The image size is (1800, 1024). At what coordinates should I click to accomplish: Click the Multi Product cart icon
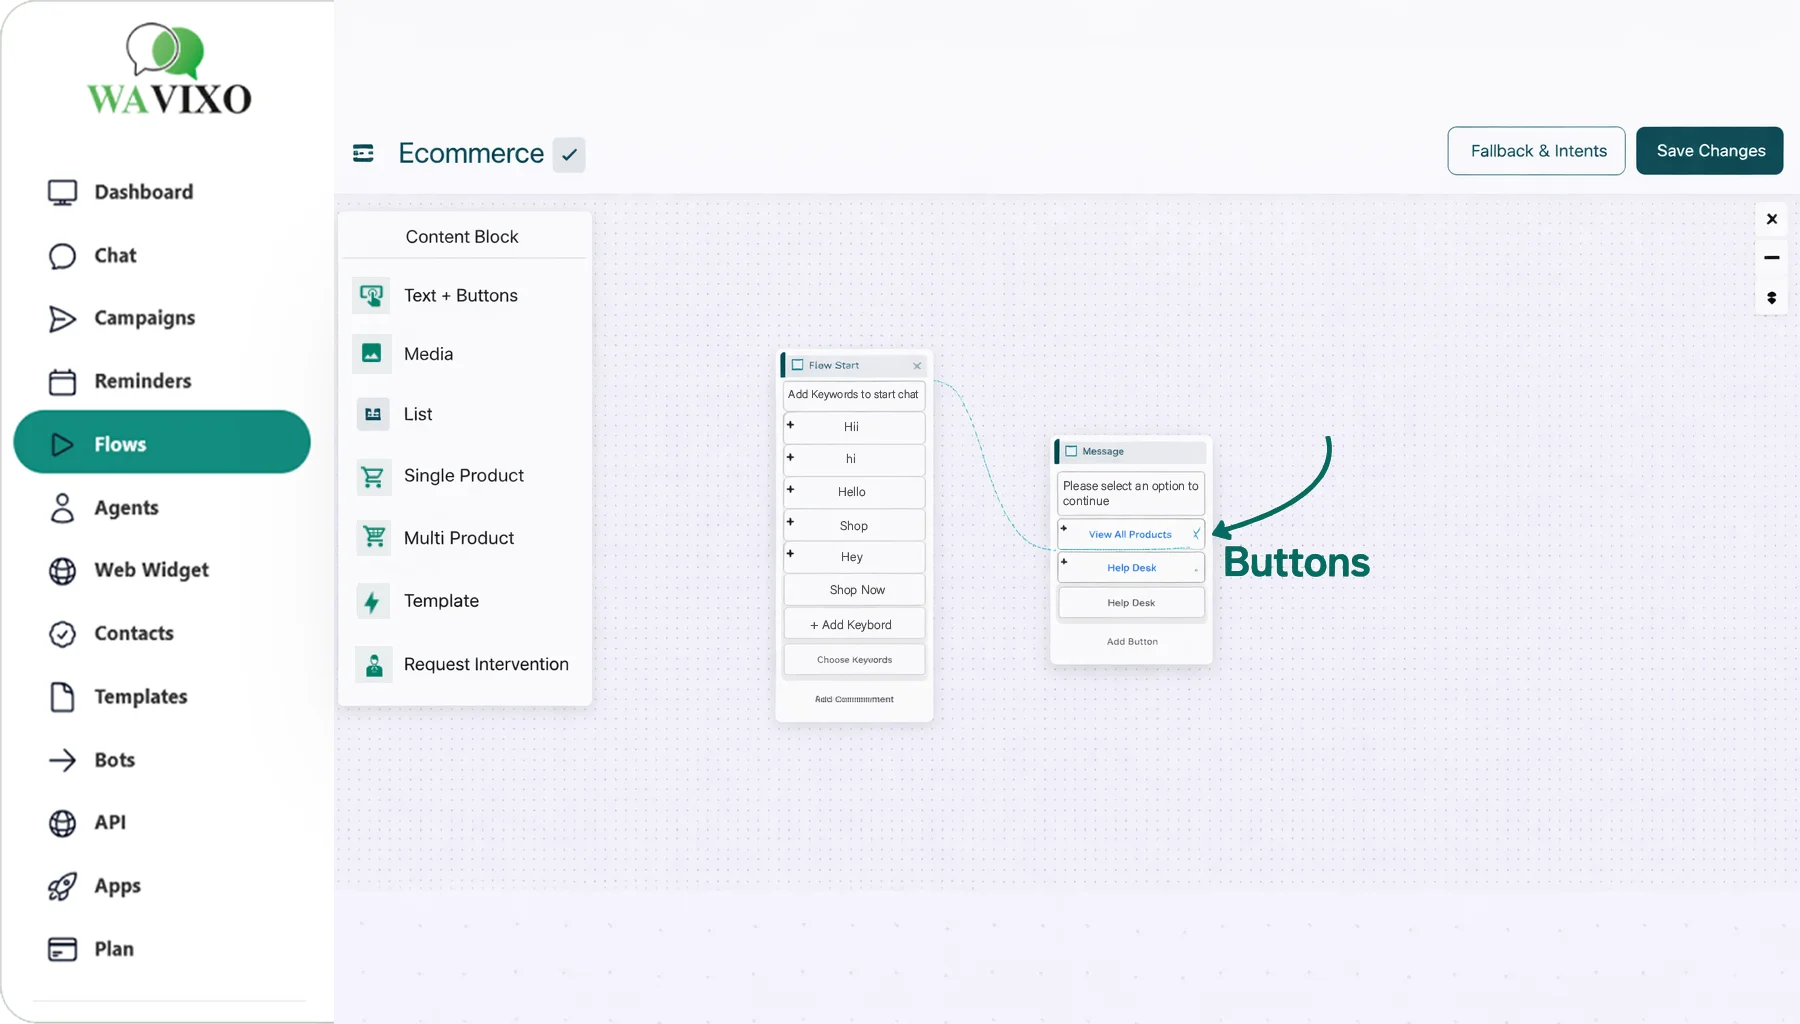point(373,538)
